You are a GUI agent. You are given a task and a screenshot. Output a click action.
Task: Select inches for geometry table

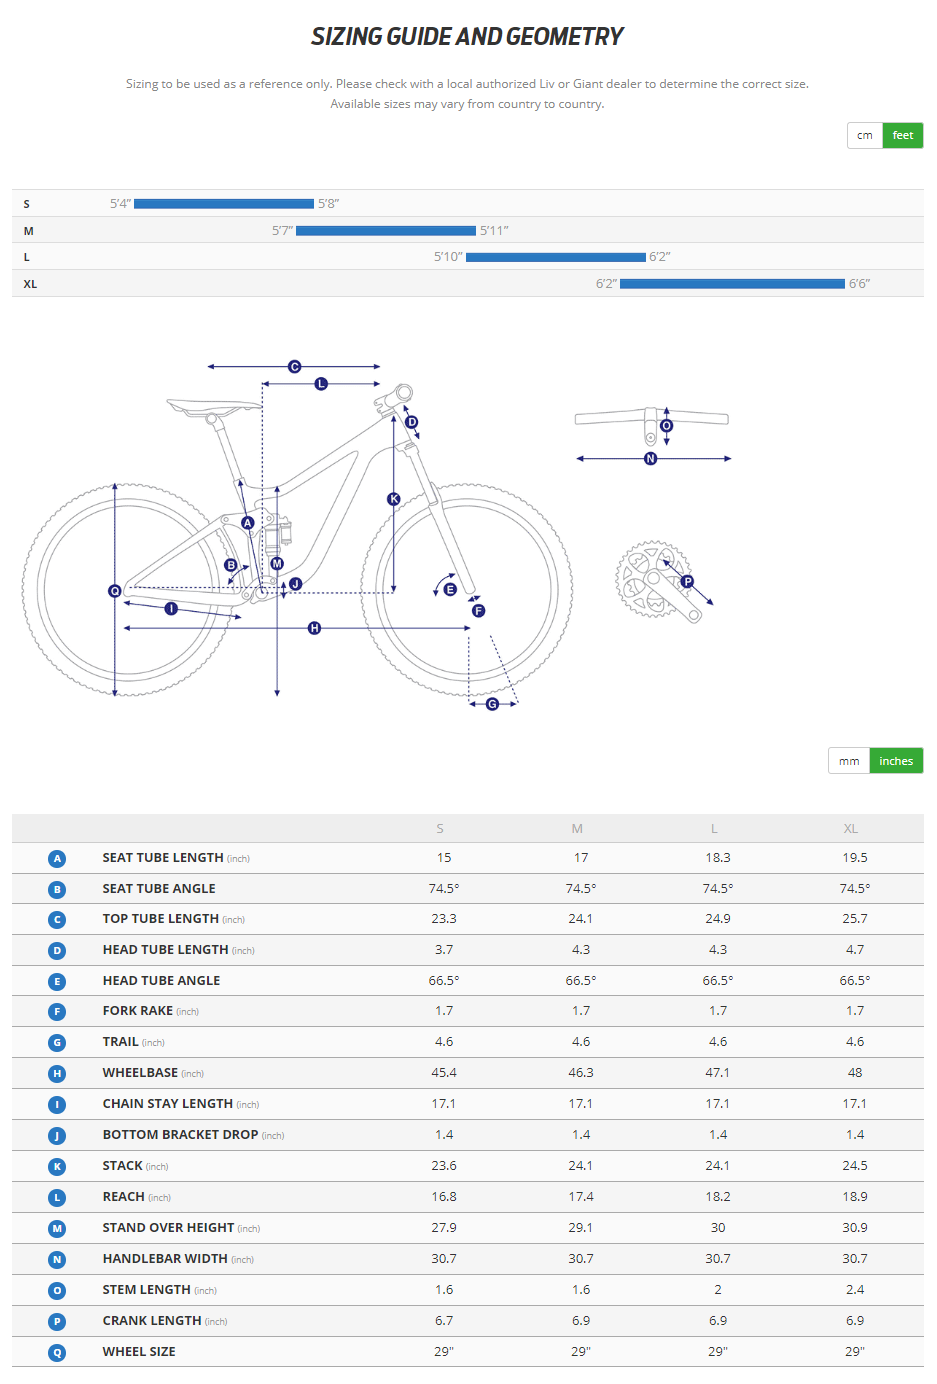tap(896, 761)
